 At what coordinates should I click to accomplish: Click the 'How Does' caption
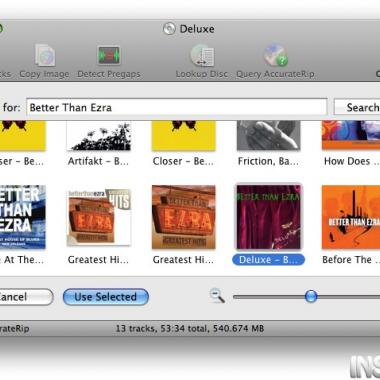(x=352, y=161)
